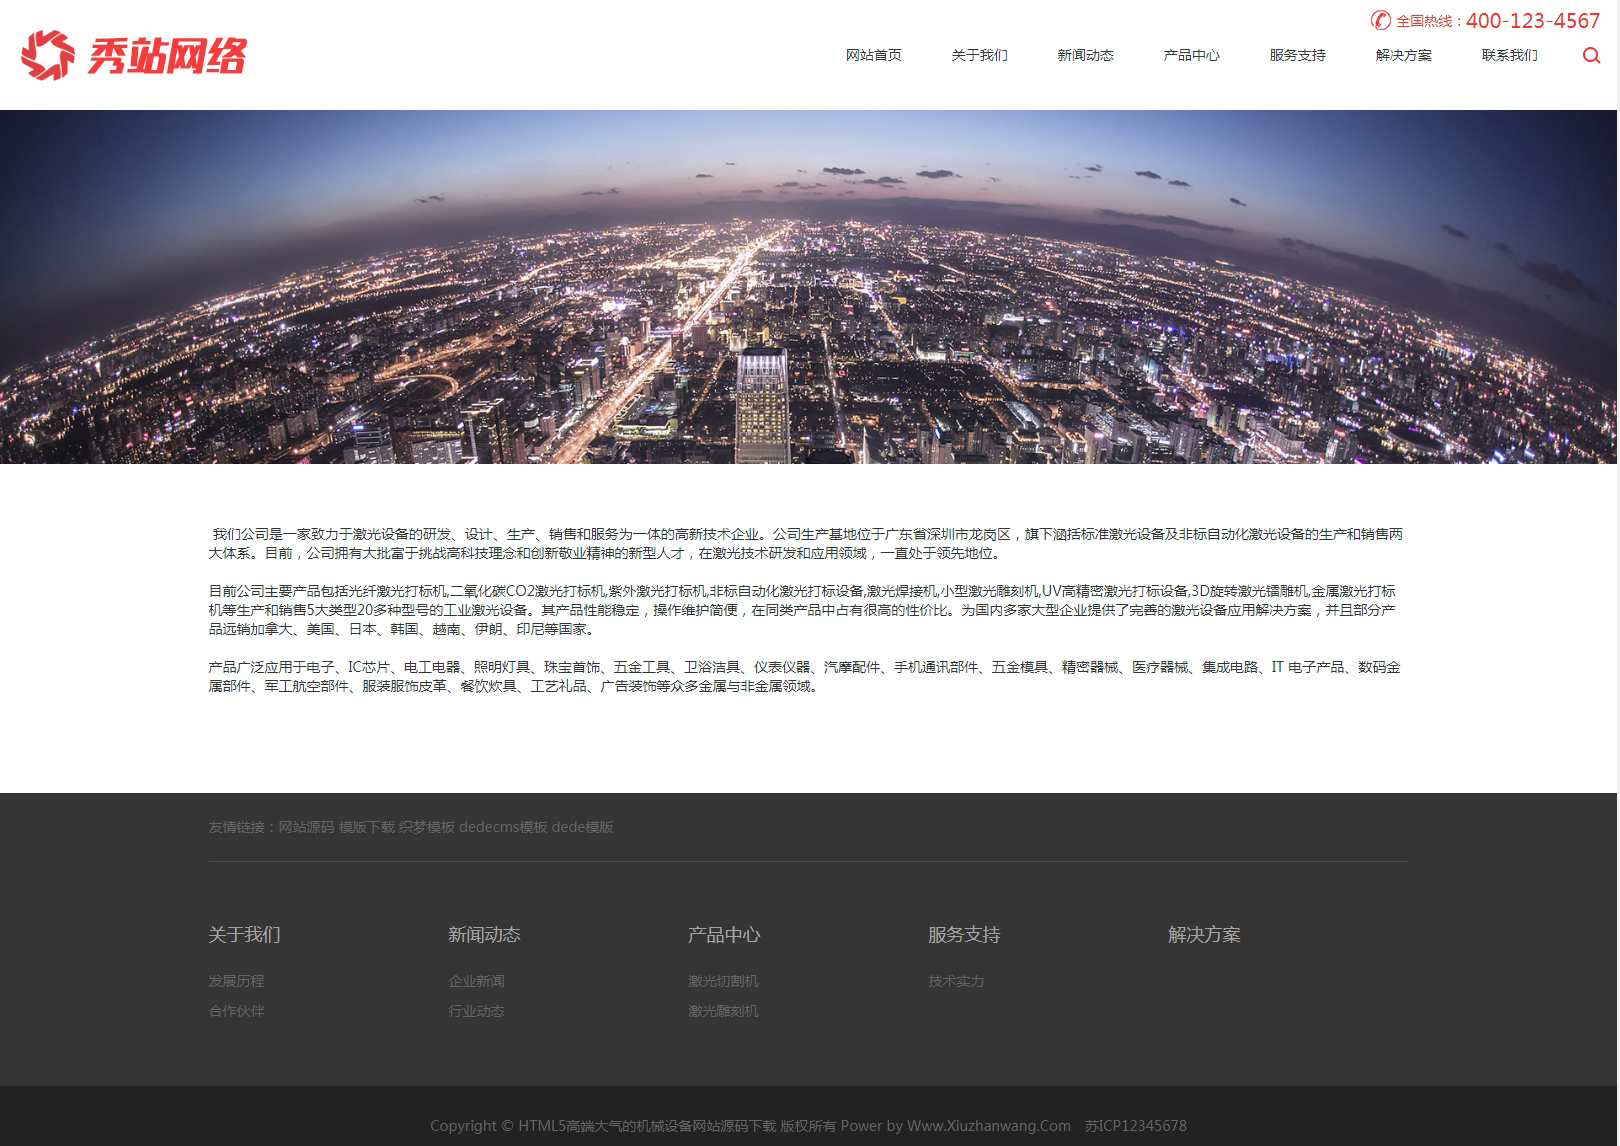Open 网站首页 in the navigation menu

(873, 56)
